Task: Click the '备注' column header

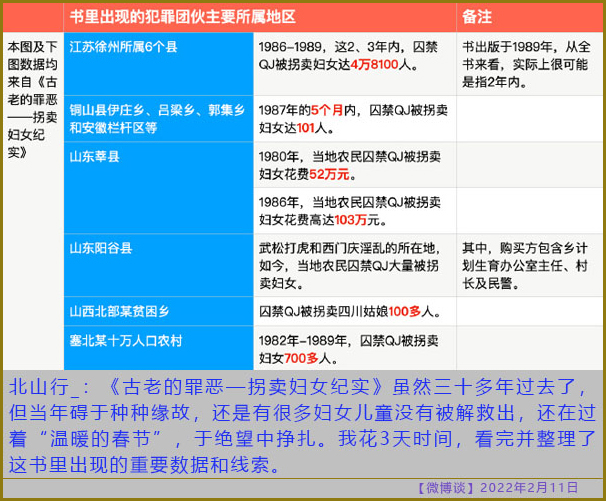Action: tap(477, 17)
